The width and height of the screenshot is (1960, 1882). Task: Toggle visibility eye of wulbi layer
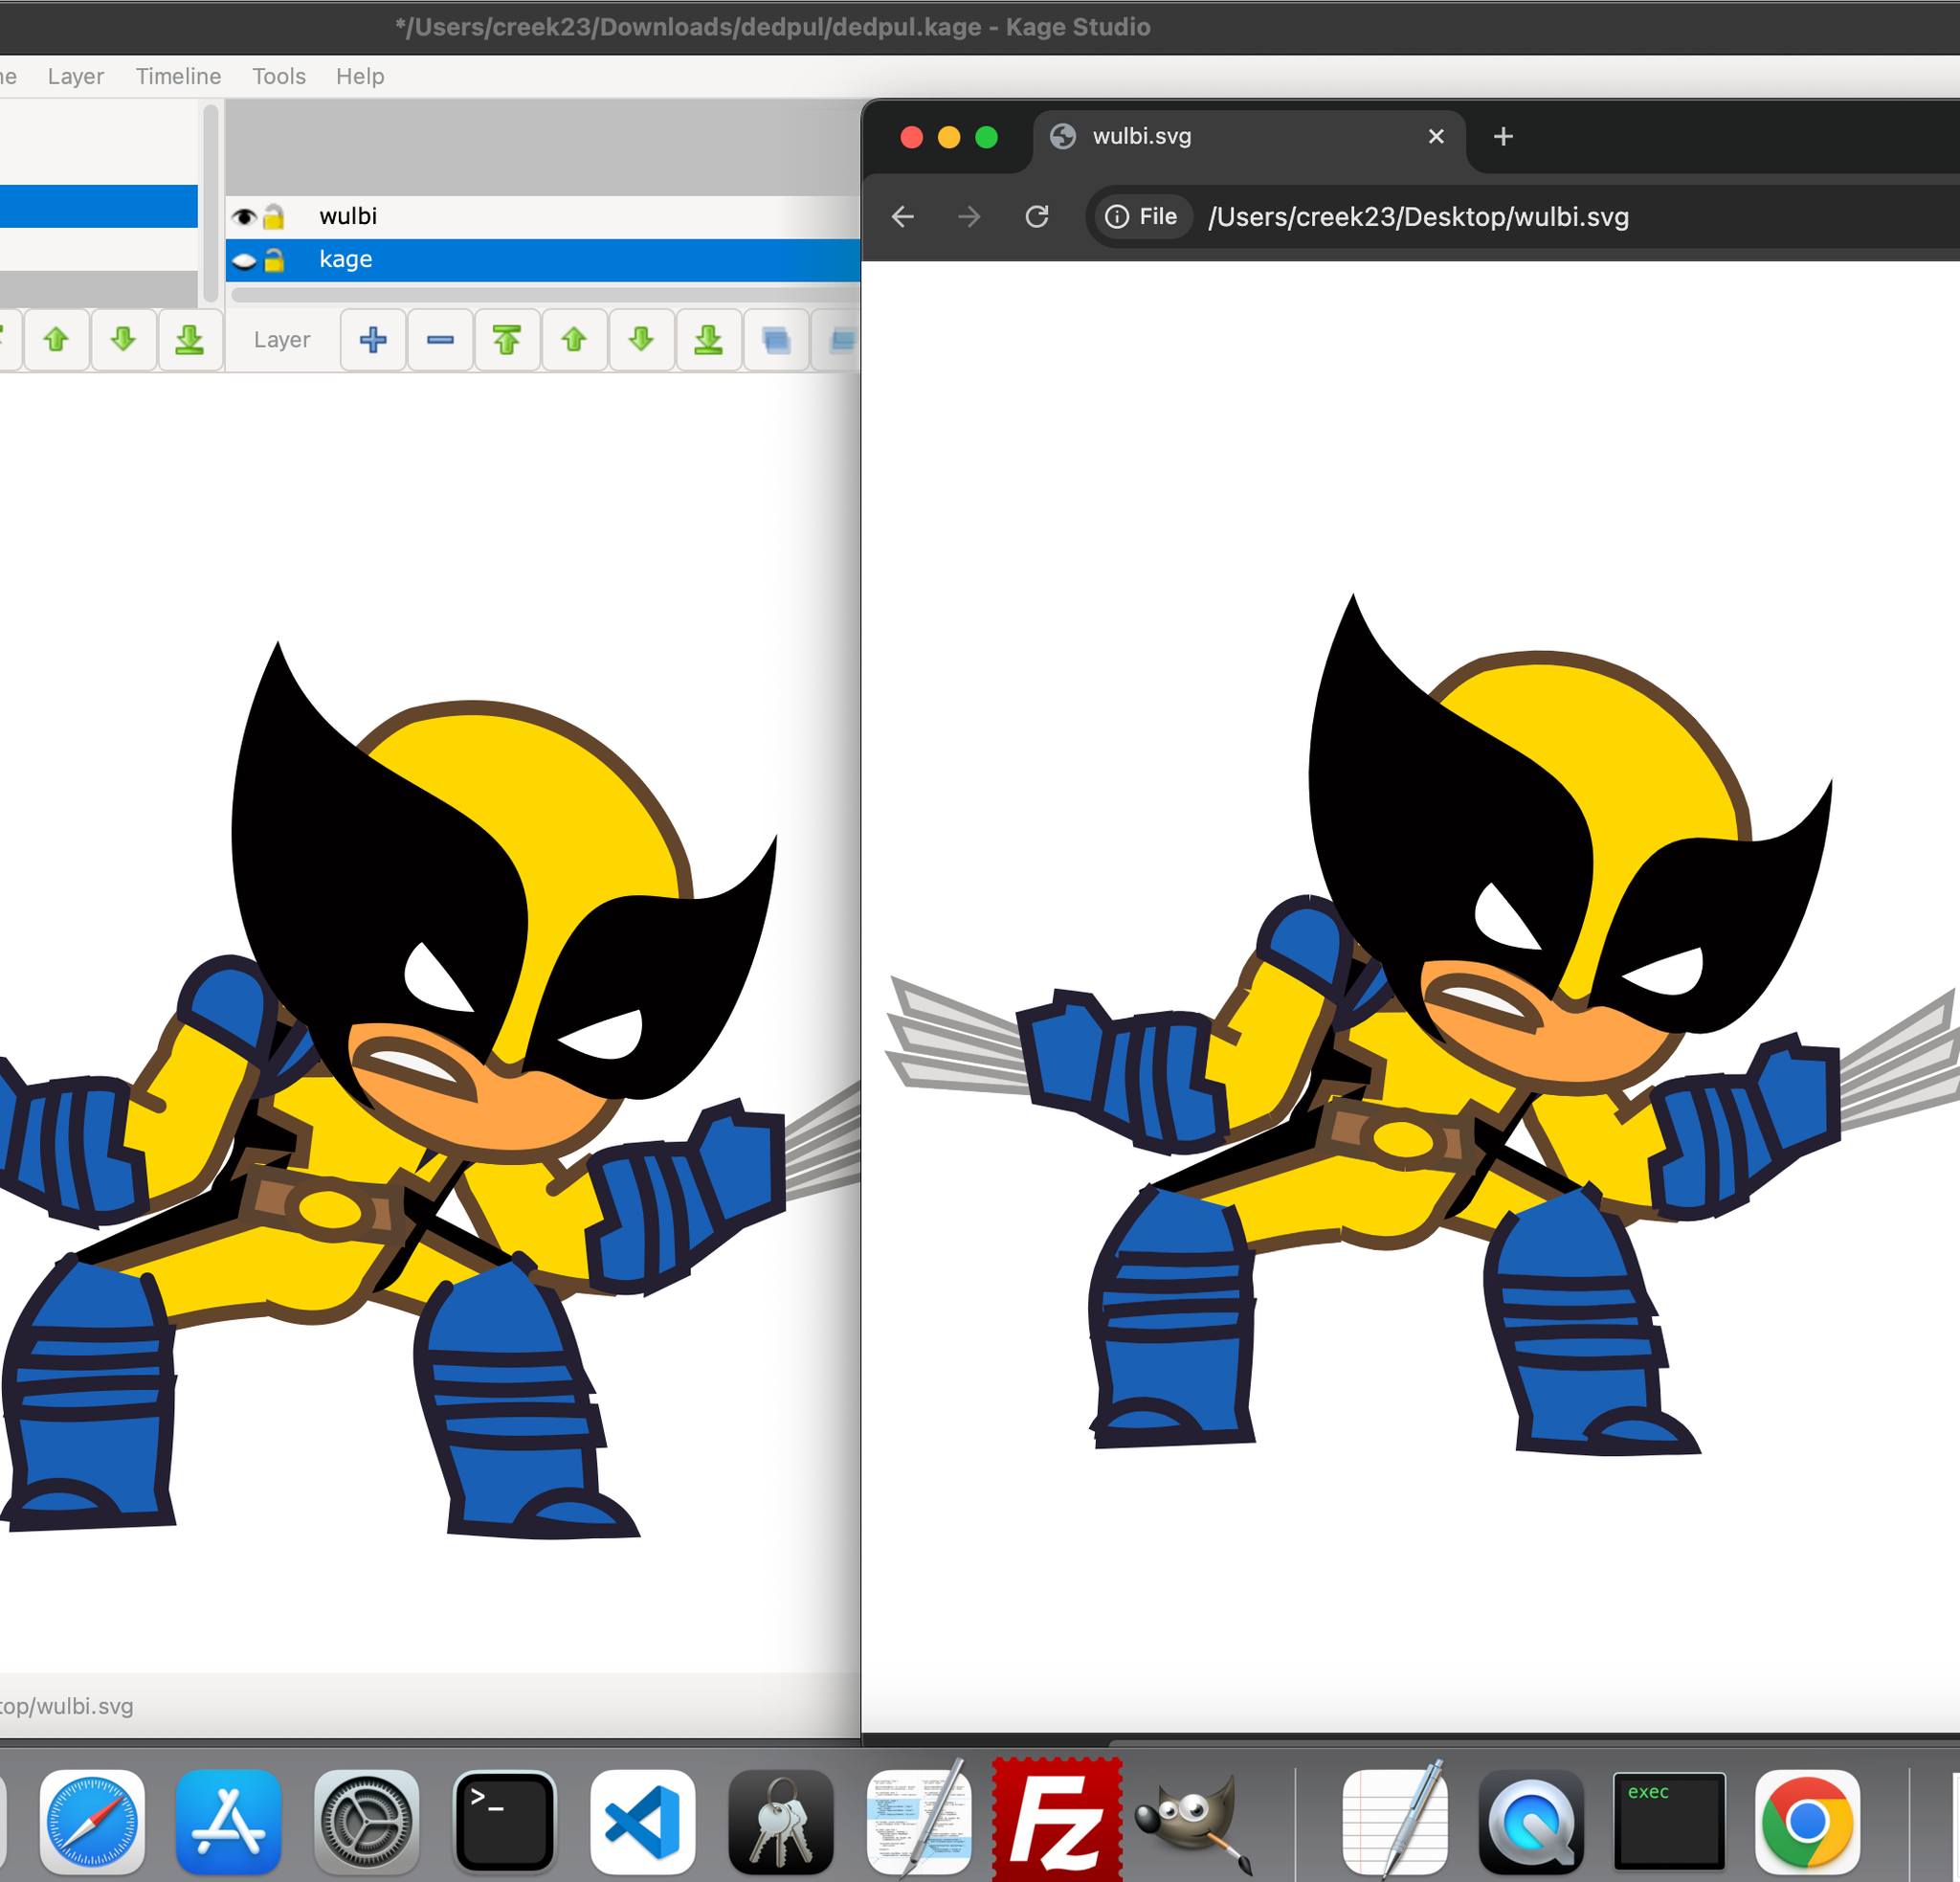(x=244, y=217)
